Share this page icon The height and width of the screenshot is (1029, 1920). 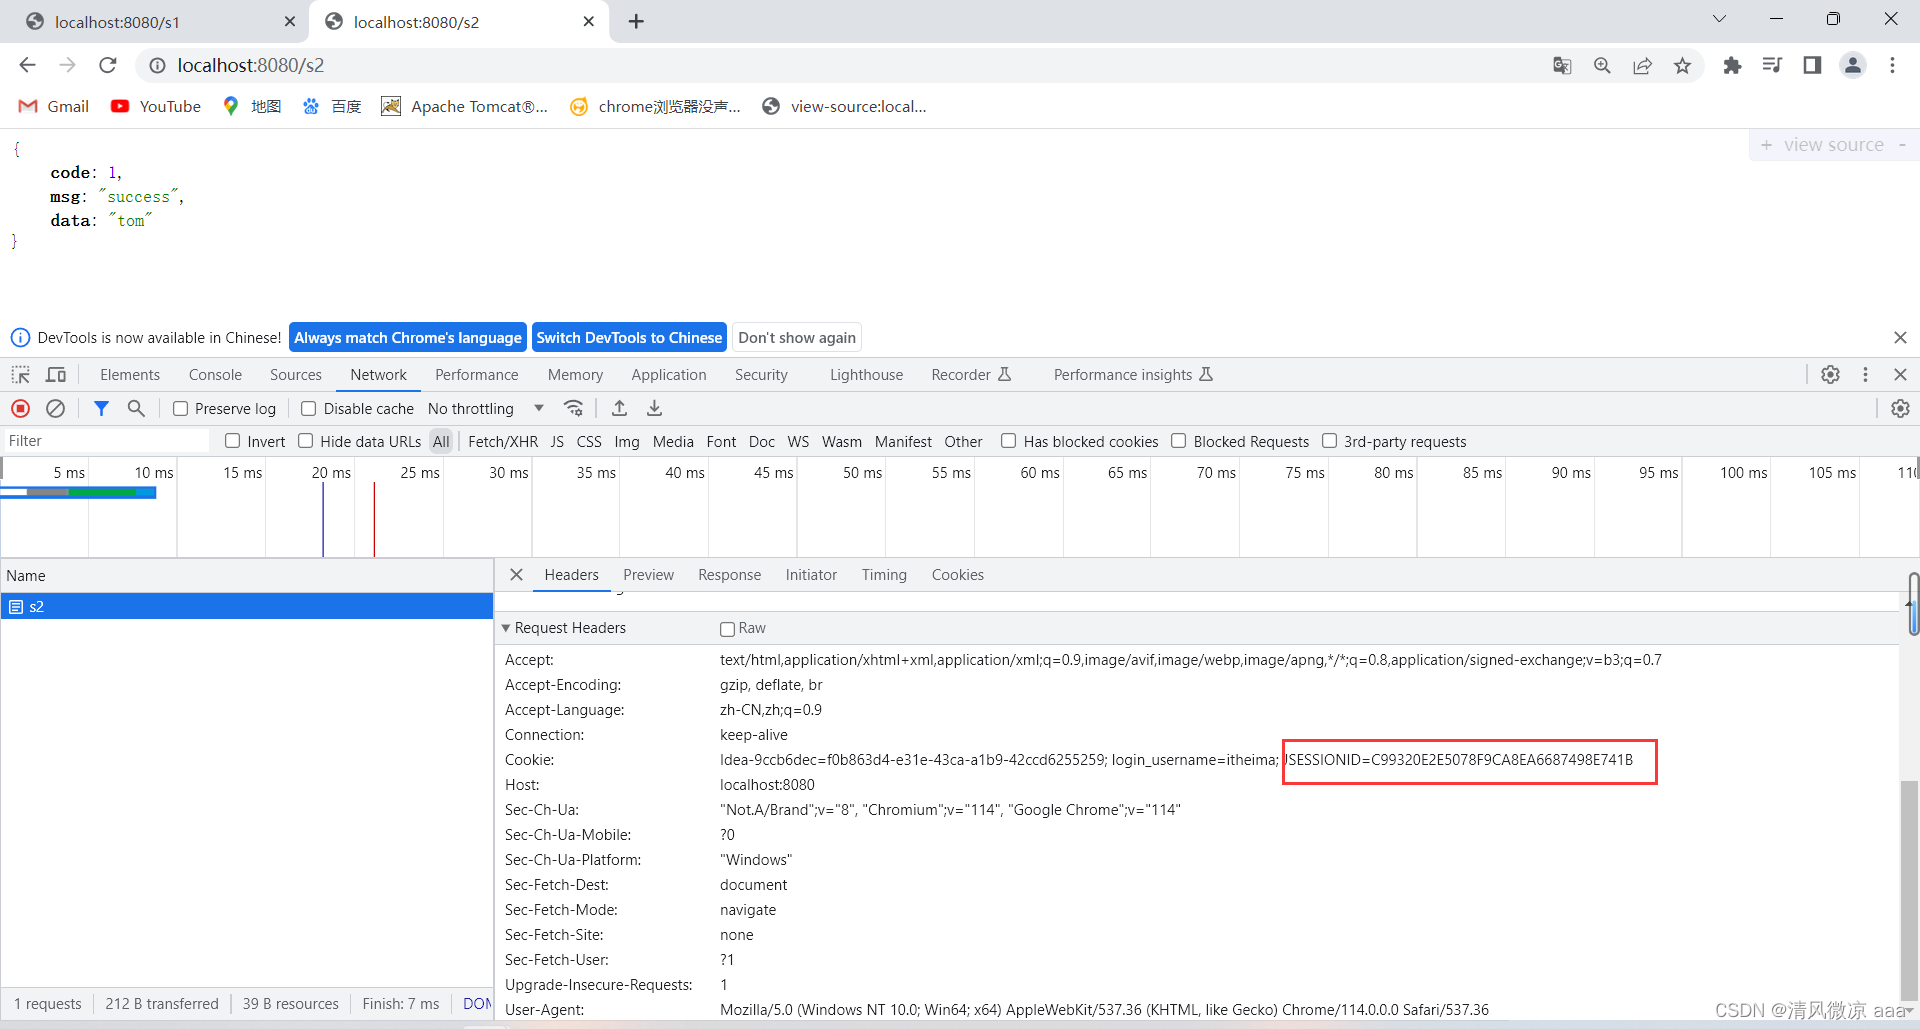coord(1642,65)
